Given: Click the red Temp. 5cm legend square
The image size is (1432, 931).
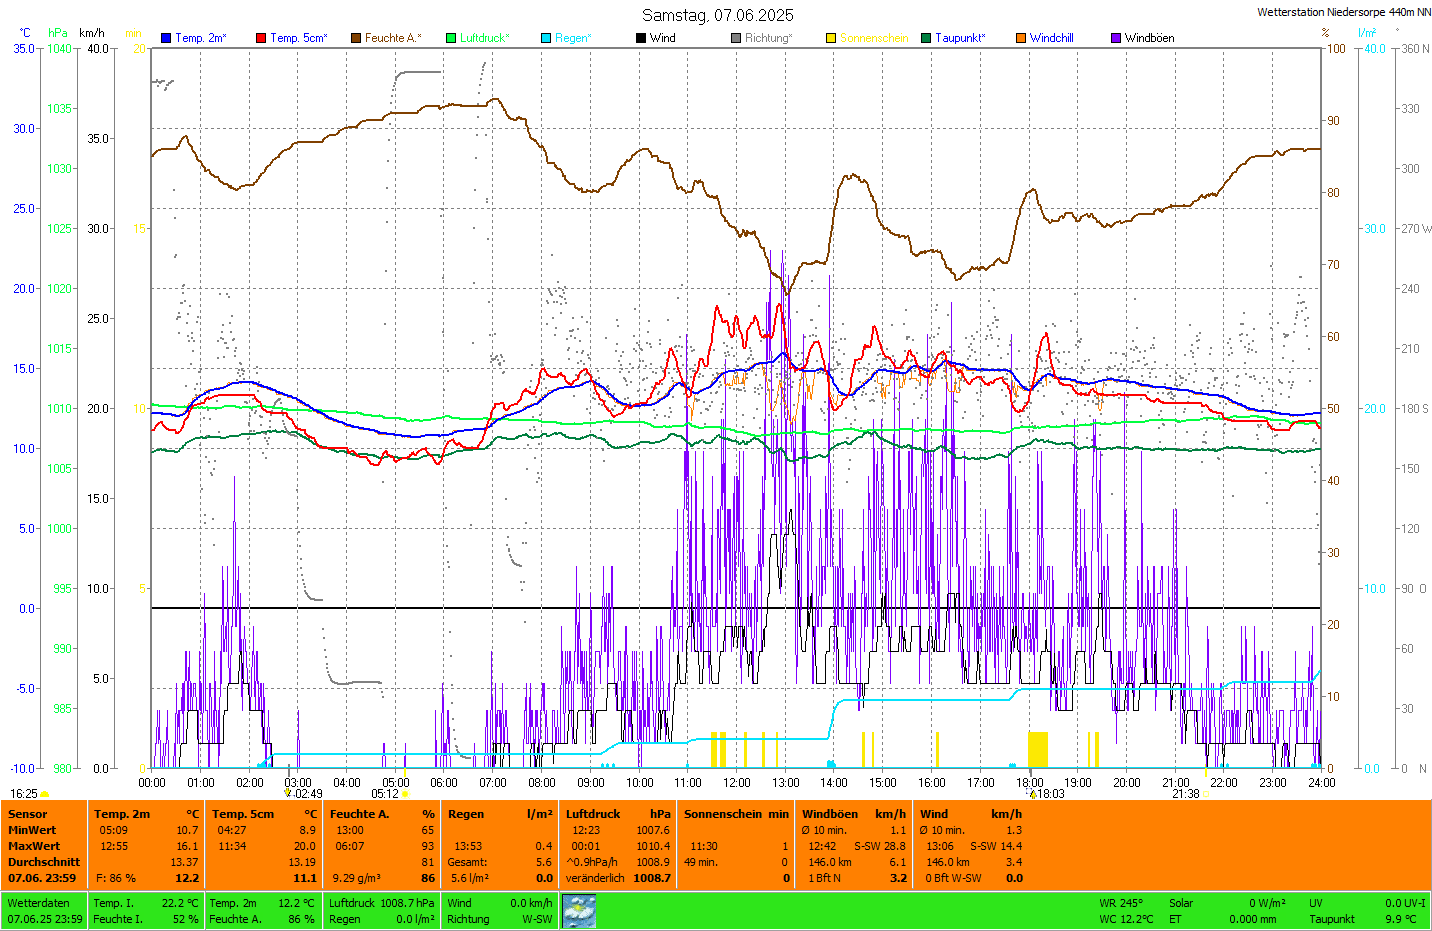Looking at the screenshot, I should pos(261,38).
